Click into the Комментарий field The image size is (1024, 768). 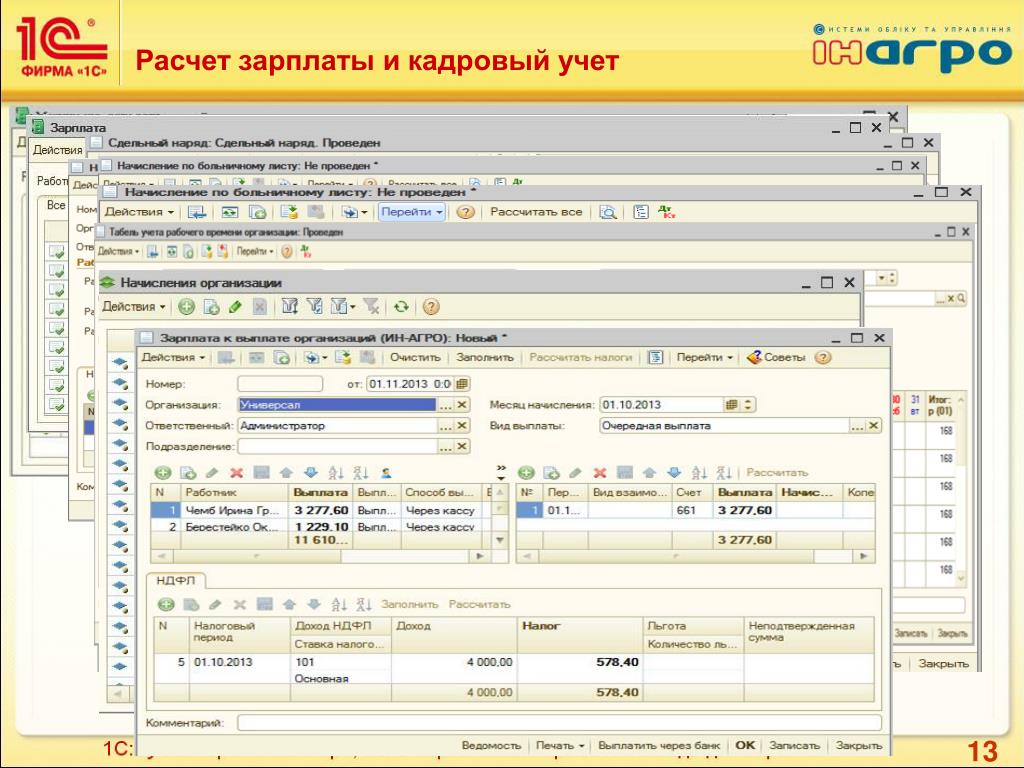click(x=559, y=723)
